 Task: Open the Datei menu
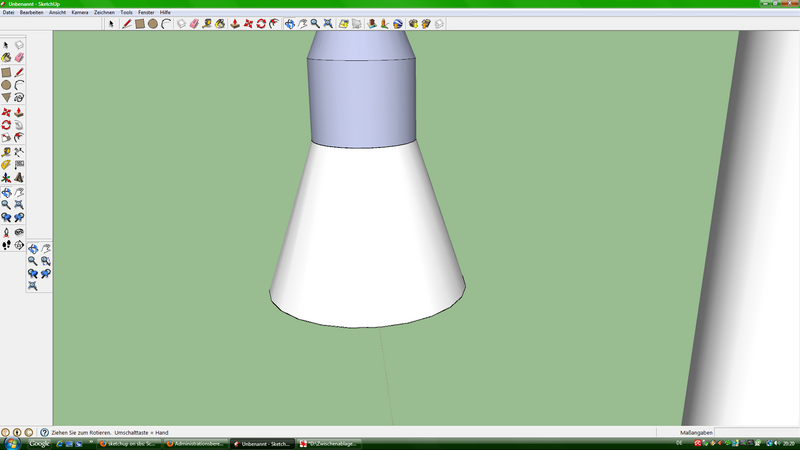8,12
